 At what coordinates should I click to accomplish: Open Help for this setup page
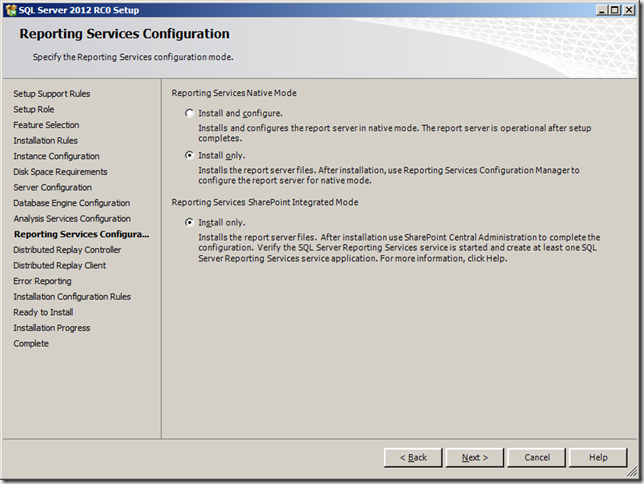point(598,457)
